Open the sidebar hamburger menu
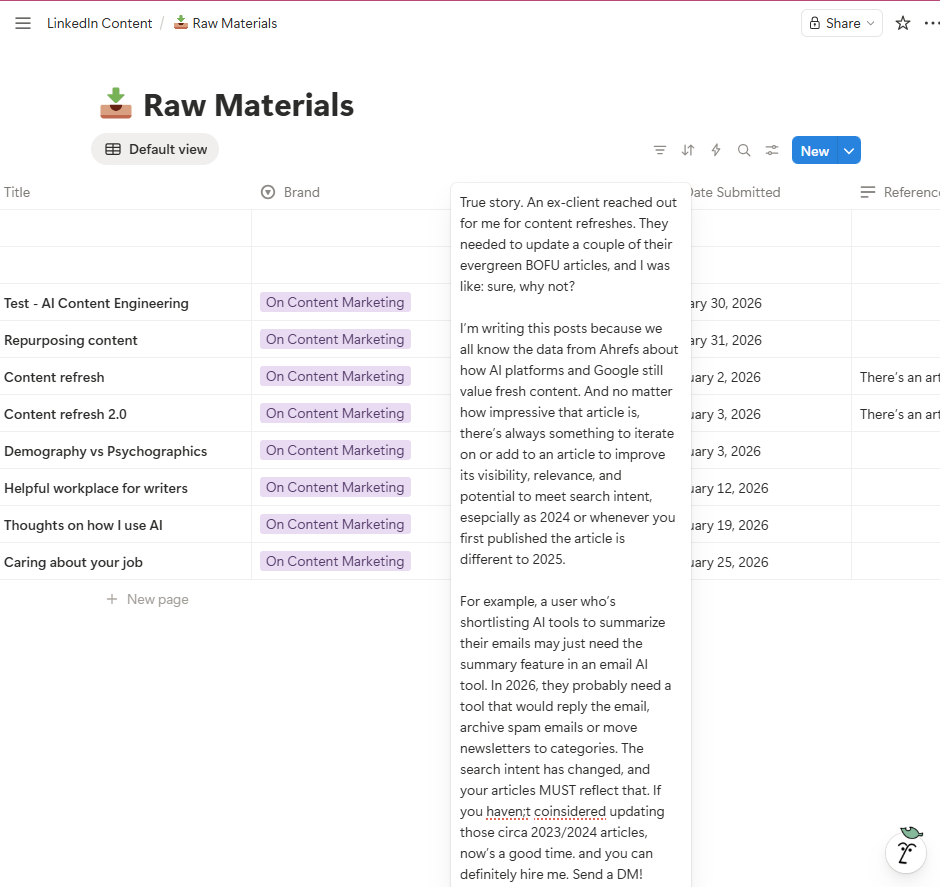Image resolution: width=940 pixels, height=887 pixels. click(x=23, y=23)
